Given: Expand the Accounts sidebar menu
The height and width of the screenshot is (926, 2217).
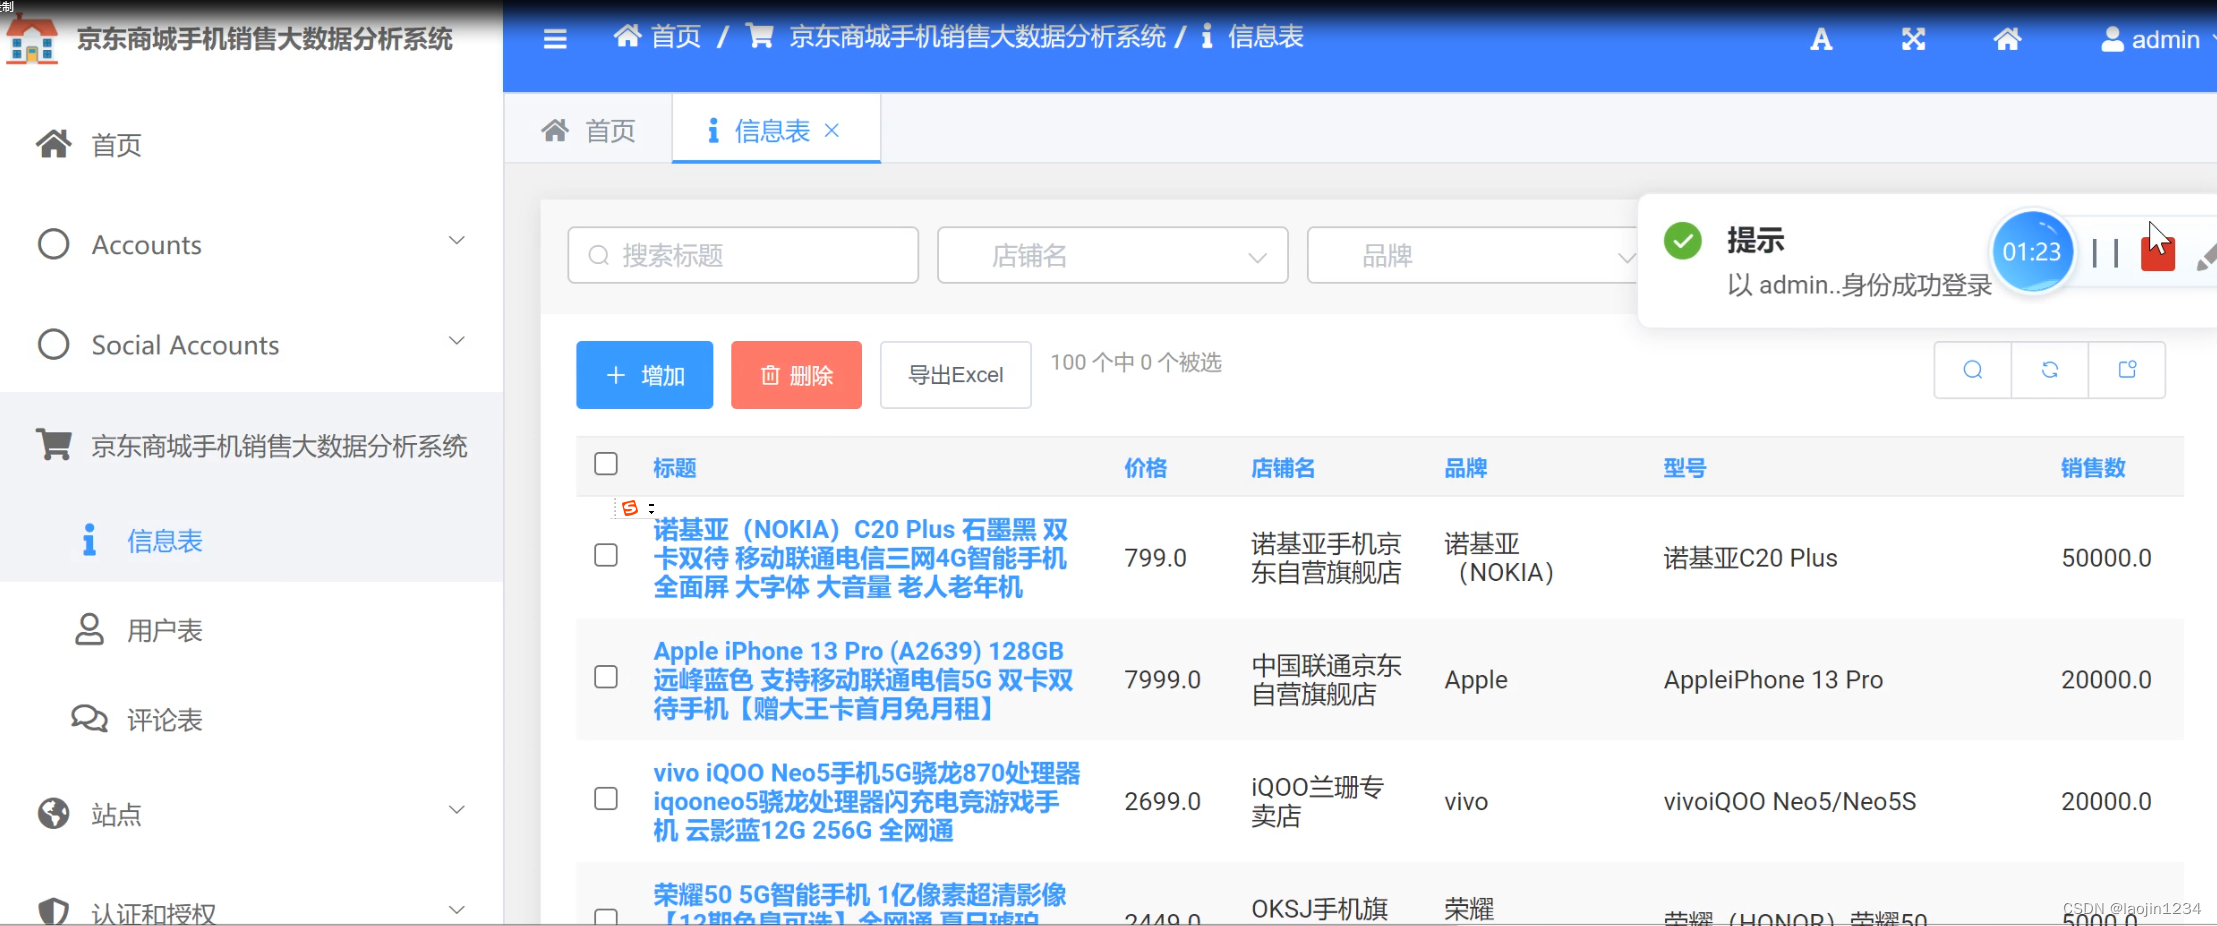Looking at the screenshot, I should coord(251,244).
